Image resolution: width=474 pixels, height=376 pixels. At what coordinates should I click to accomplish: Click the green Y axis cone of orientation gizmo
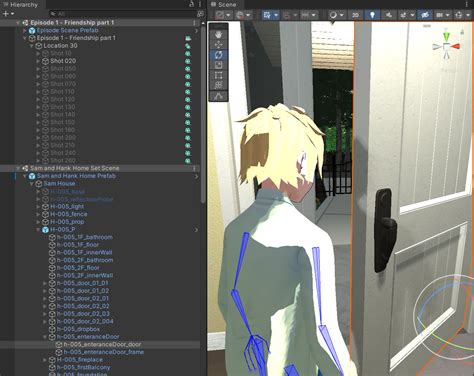(446, 36)
